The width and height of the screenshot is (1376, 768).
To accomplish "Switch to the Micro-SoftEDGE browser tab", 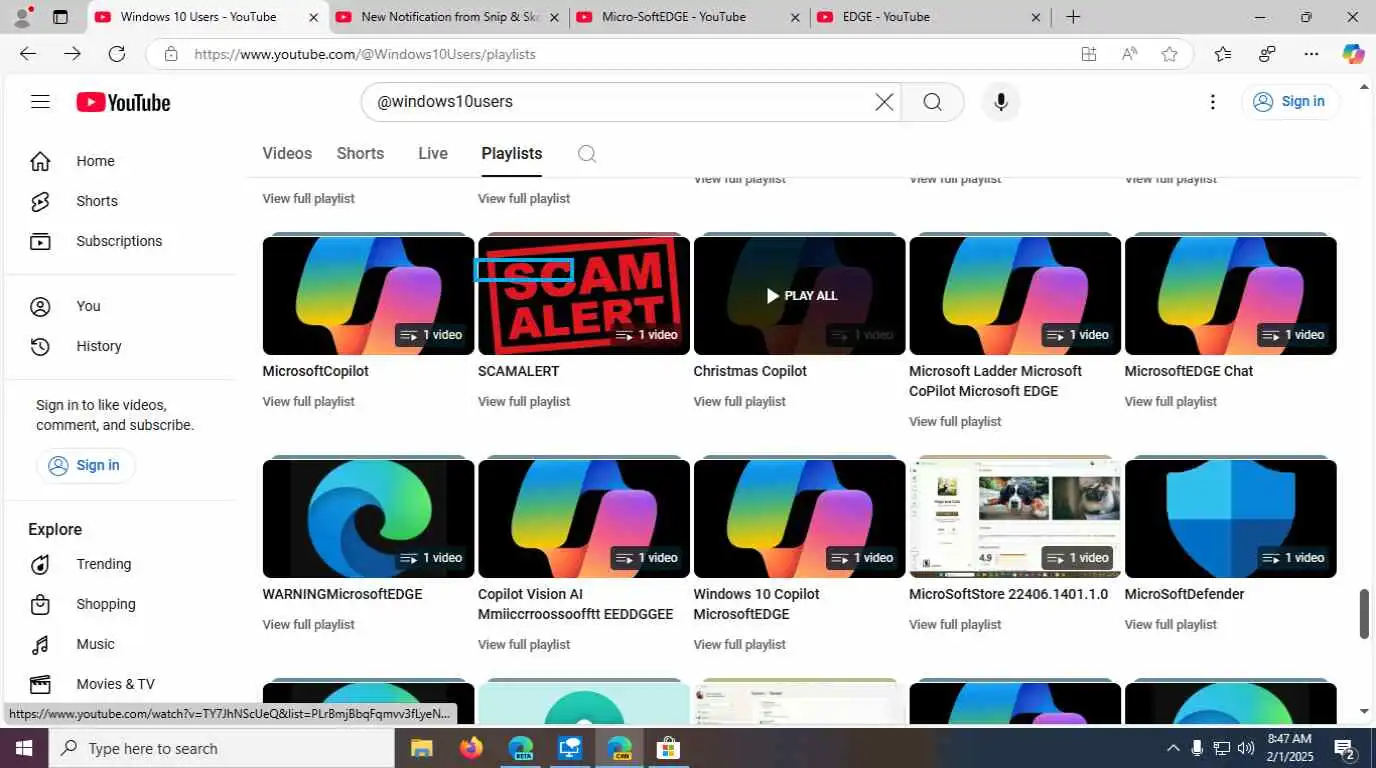I will click(687, 17).
